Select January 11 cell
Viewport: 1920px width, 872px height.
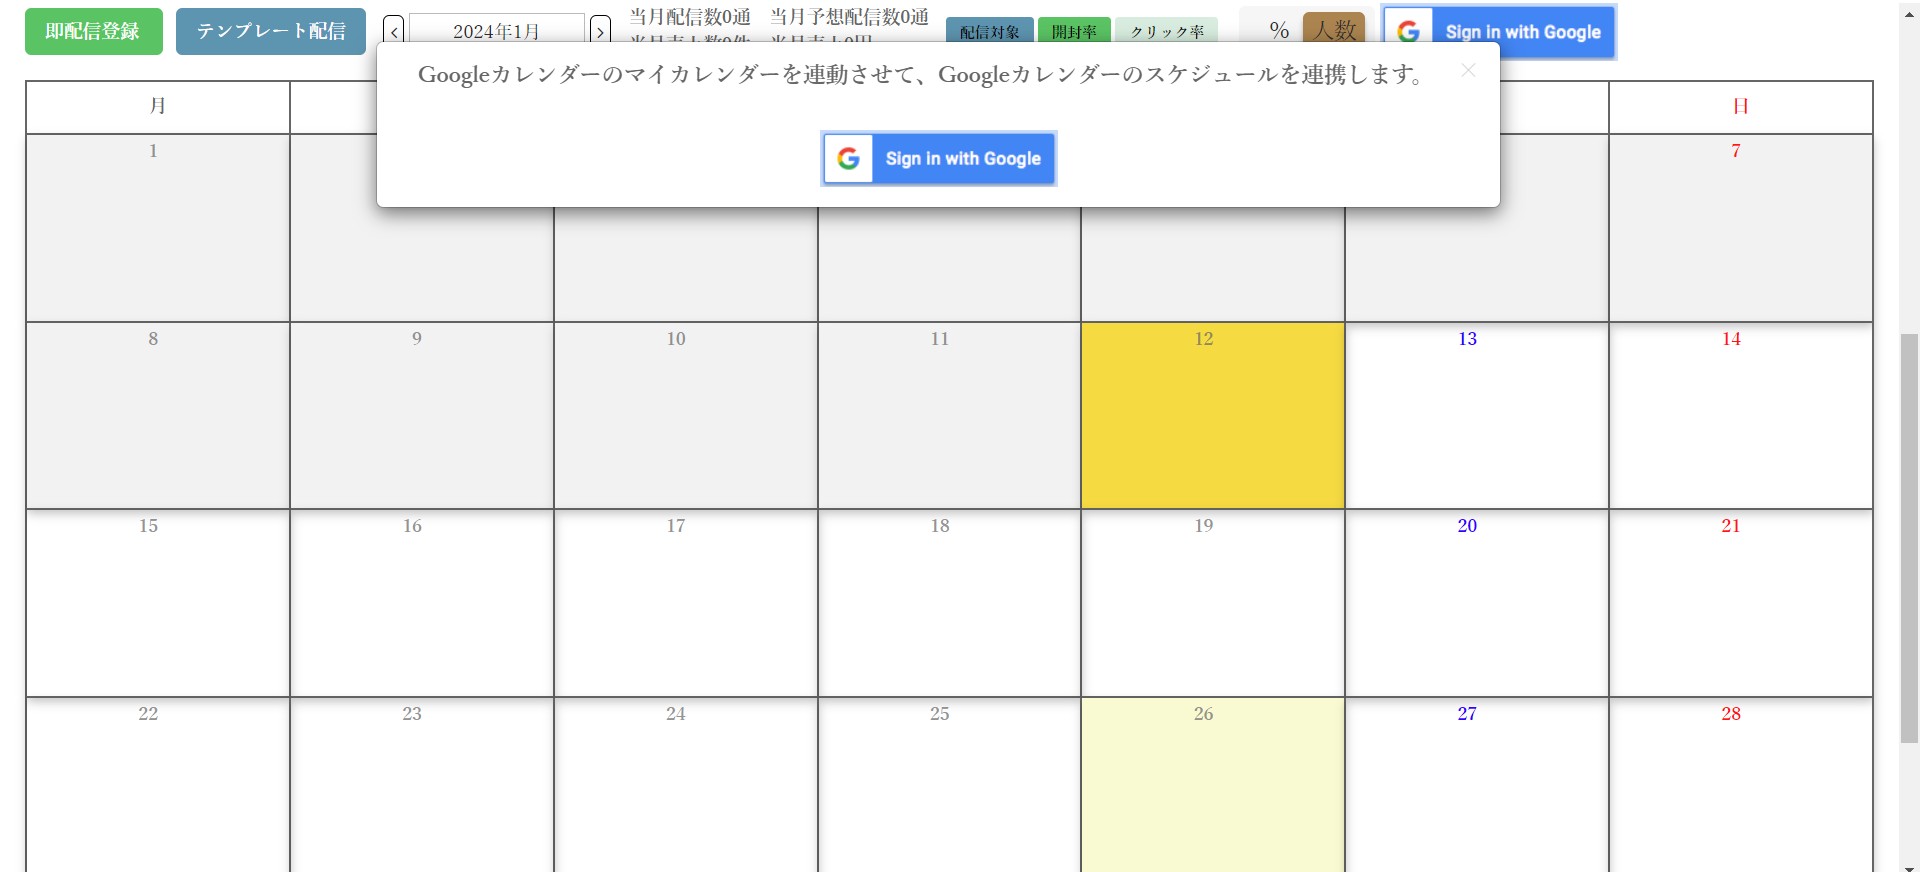[949, 415]
